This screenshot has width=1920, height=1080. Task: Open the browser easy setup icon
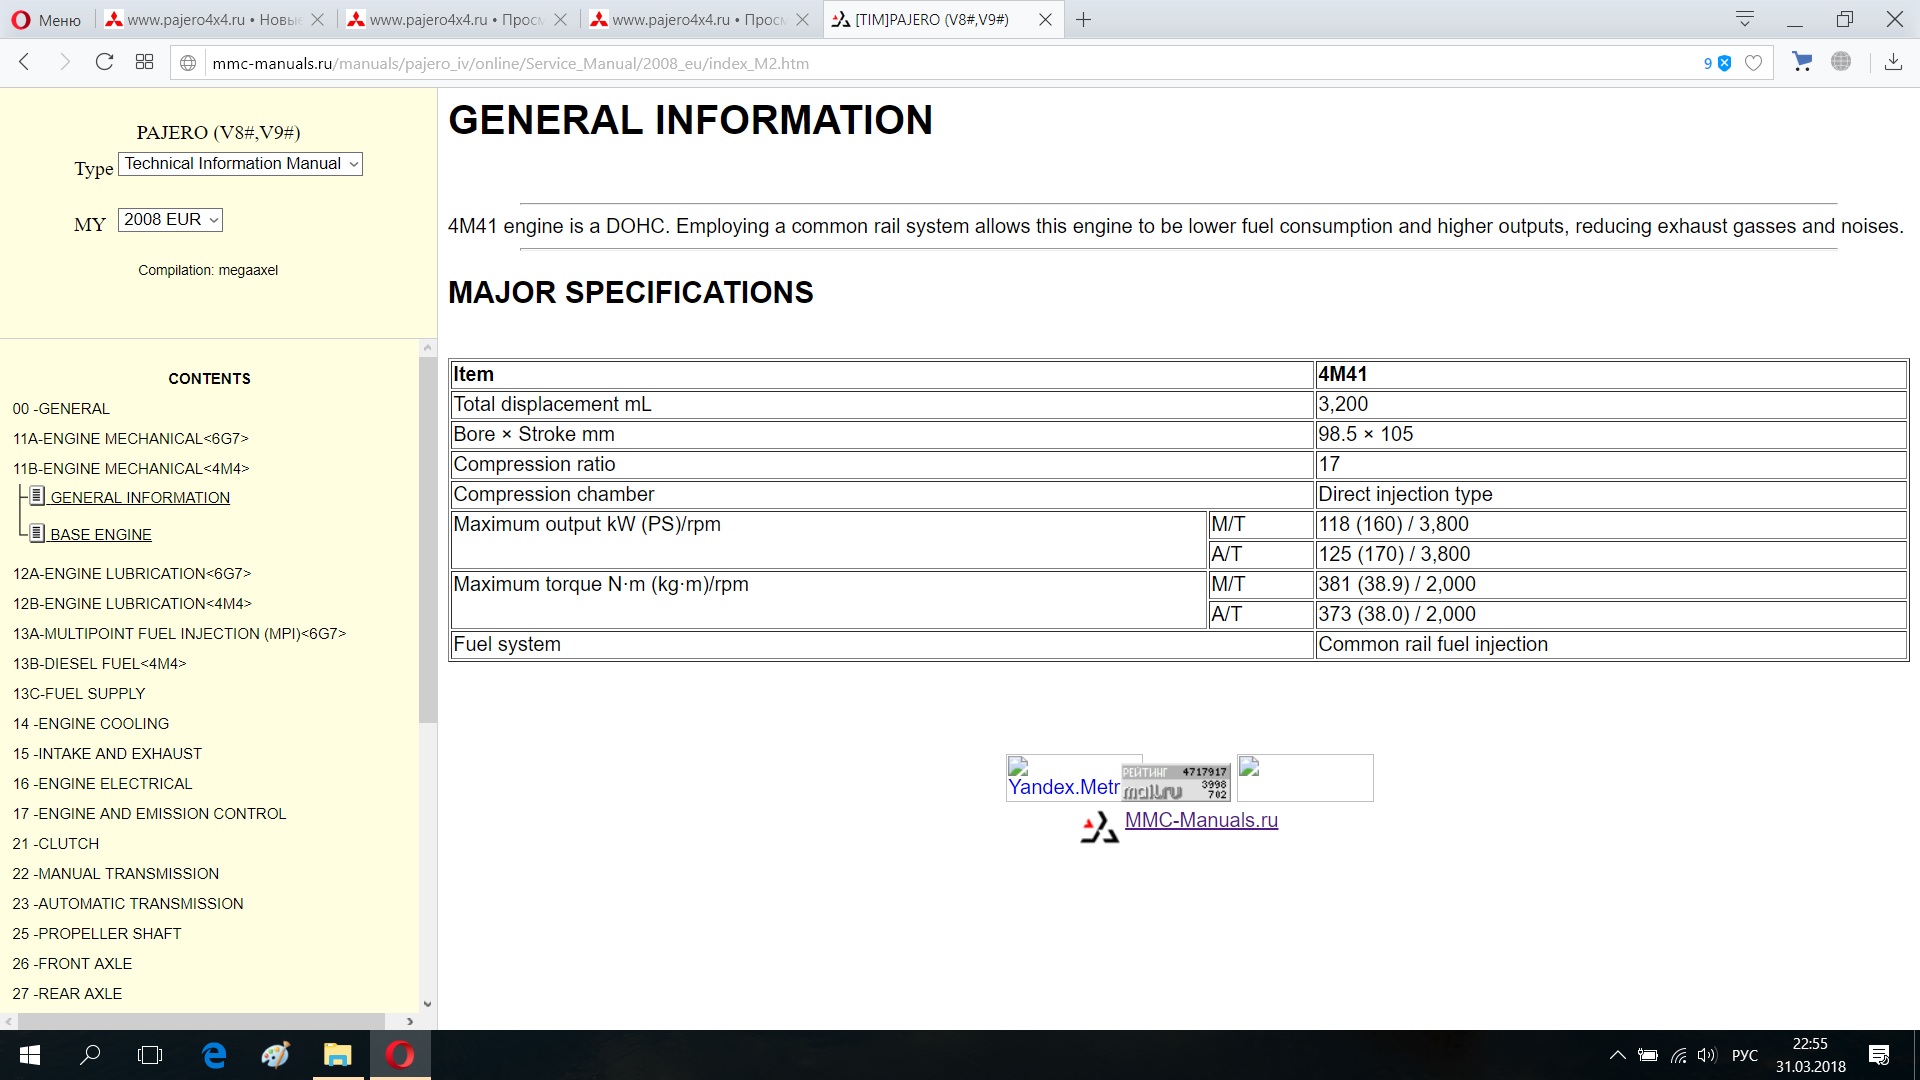click(1745, 19)
